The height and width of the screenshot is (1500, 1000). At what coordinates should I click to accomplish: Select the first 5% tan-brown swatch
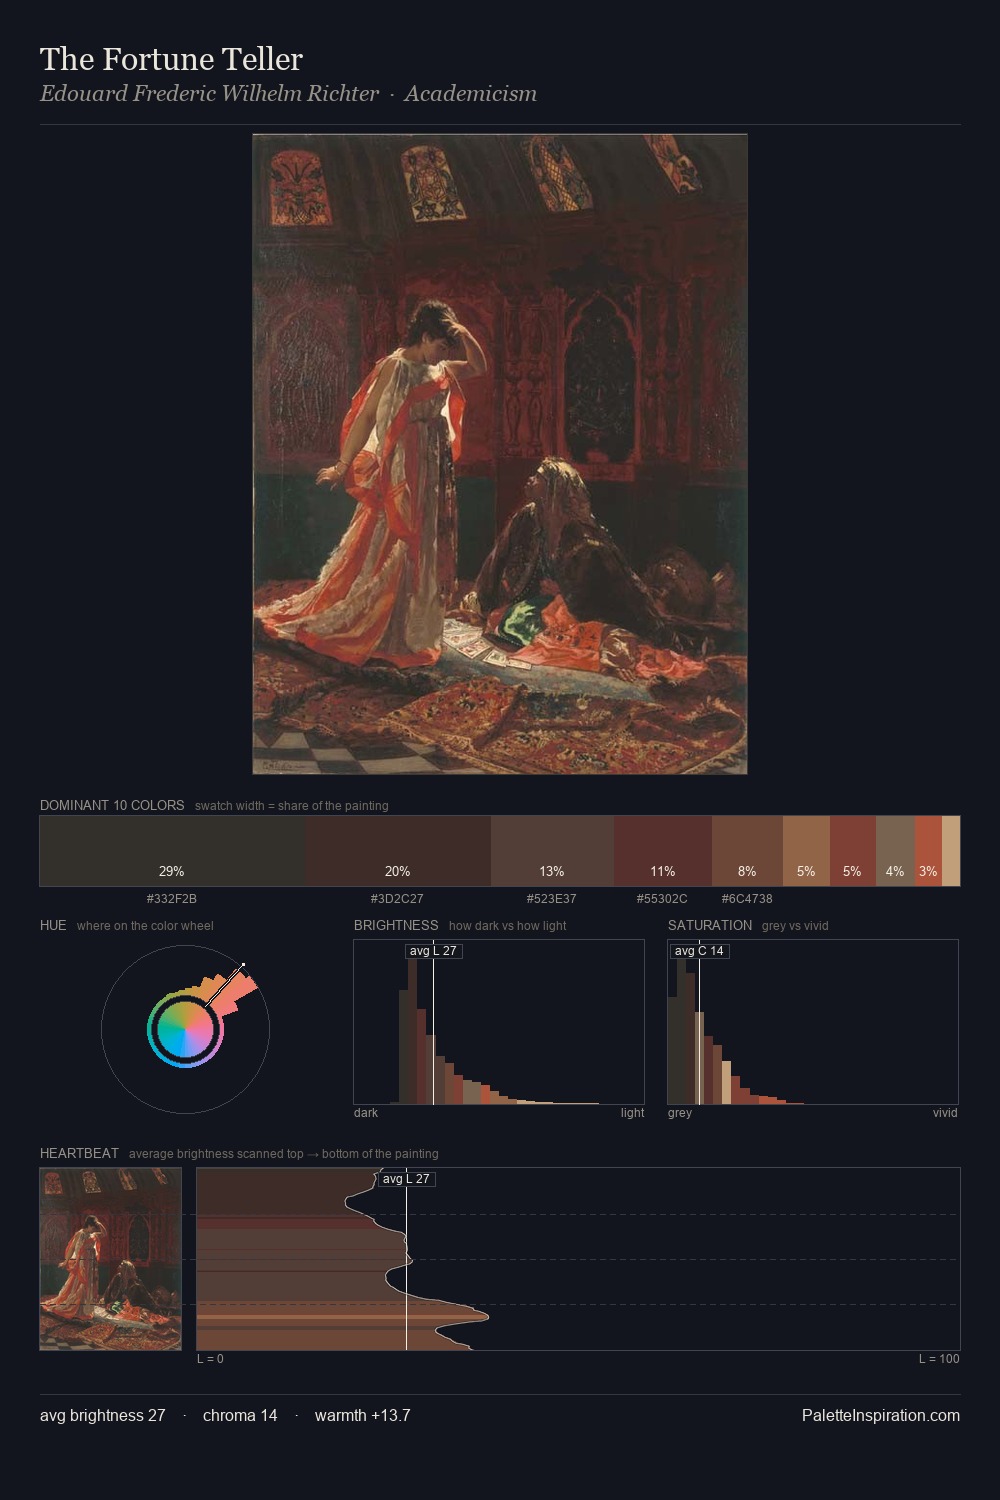point(806,851)
